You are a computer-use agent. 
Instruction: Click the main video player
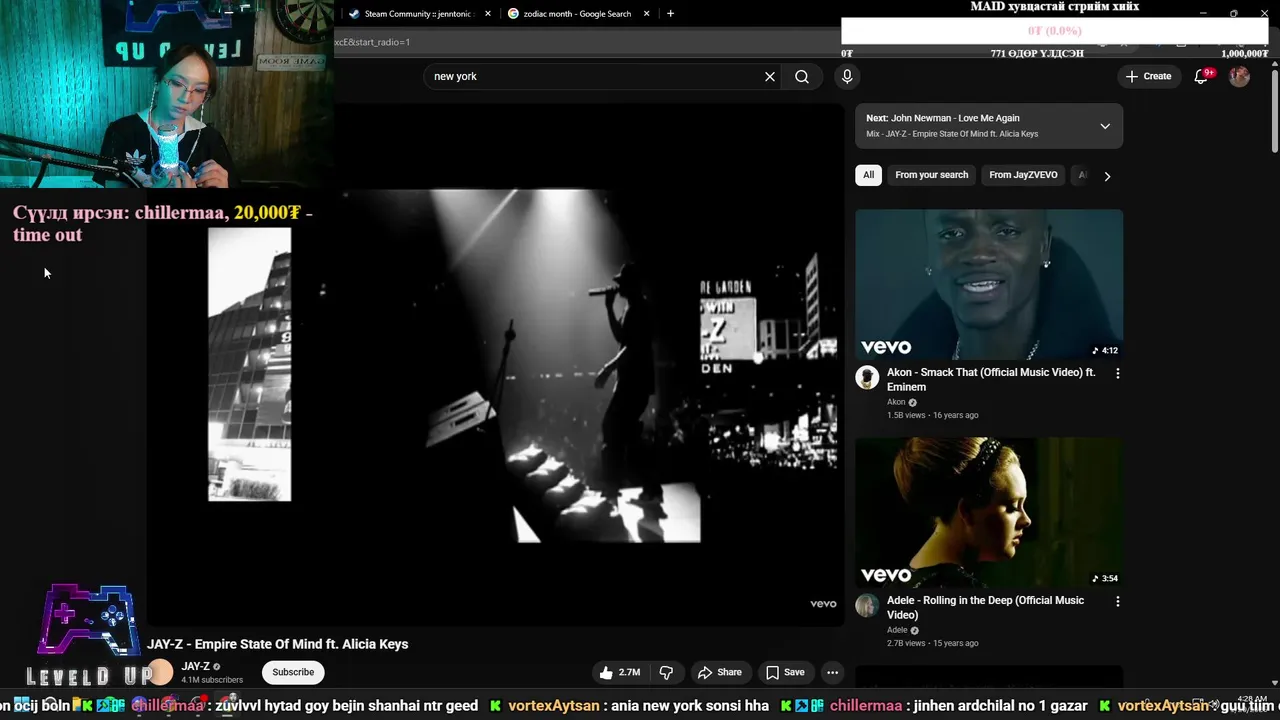[496, 364]
